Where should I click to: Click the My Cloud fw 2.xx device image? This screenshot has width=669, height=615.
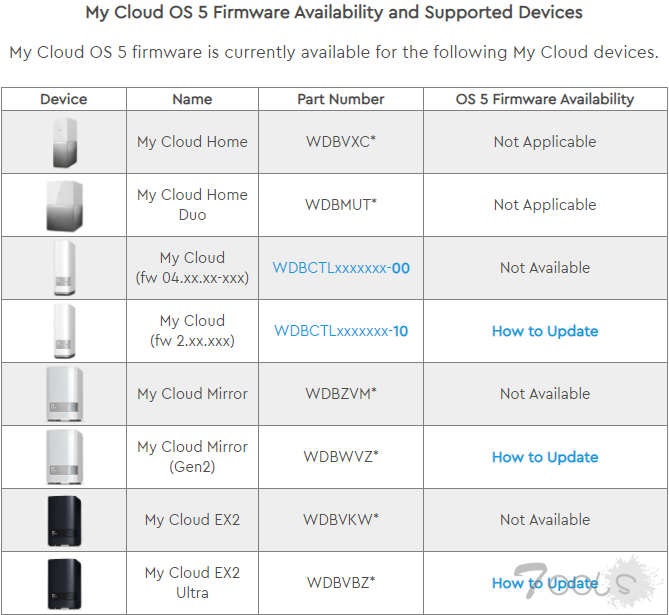[63, 331]
